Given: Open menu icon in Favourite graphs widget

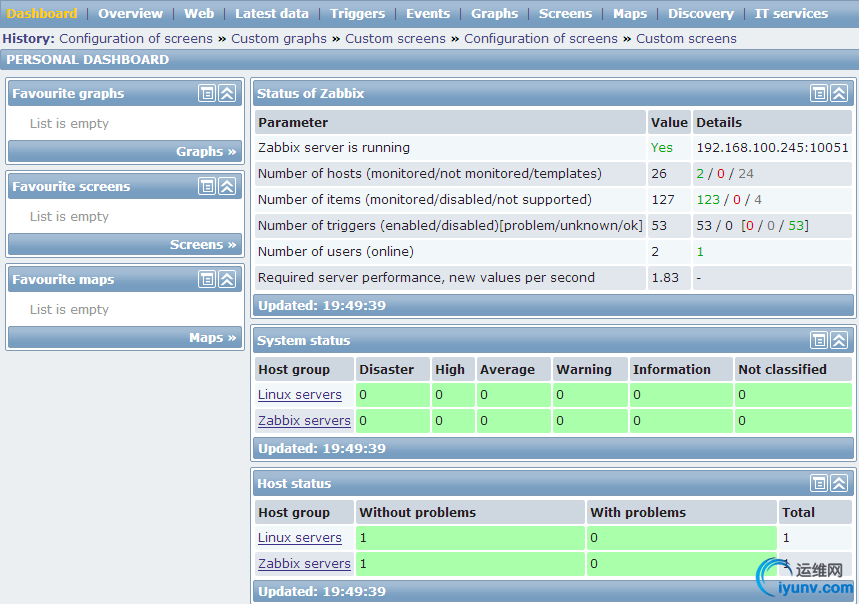Looking at the screenshot, I should 207,94.
